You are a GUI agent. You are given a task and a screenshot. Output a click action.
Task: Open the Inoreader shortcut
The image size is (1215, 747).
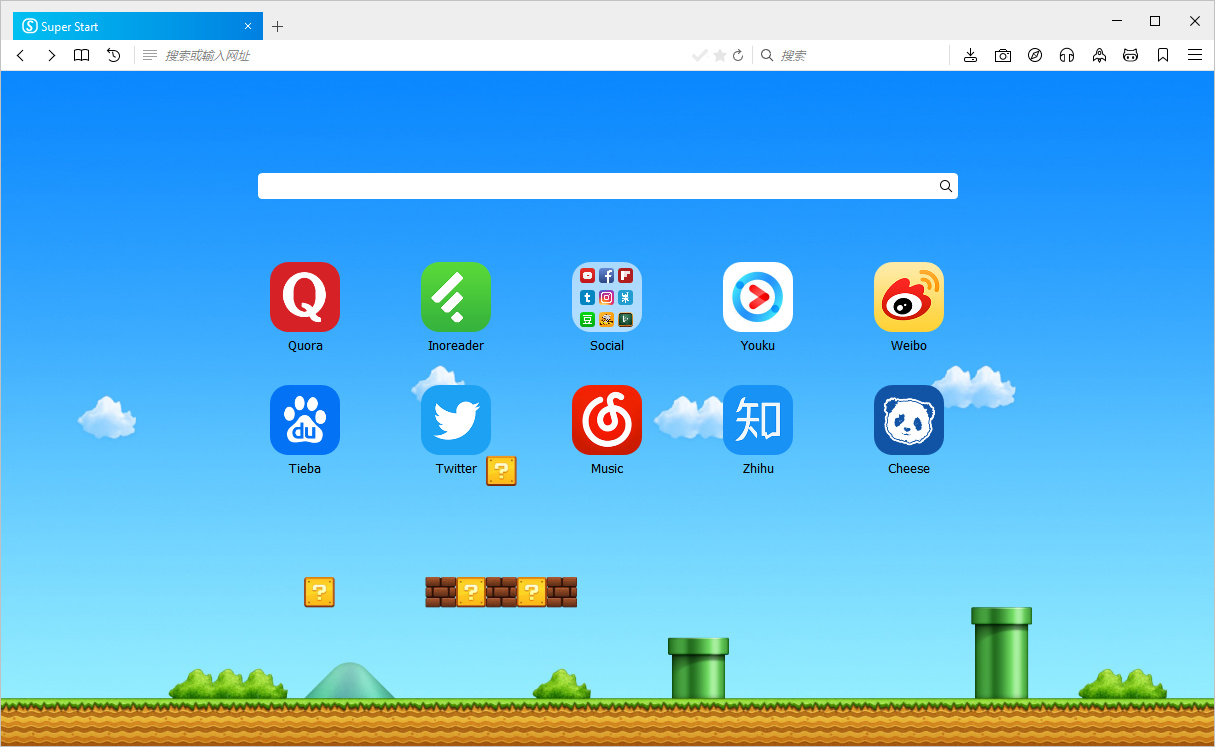click(456, 297)
